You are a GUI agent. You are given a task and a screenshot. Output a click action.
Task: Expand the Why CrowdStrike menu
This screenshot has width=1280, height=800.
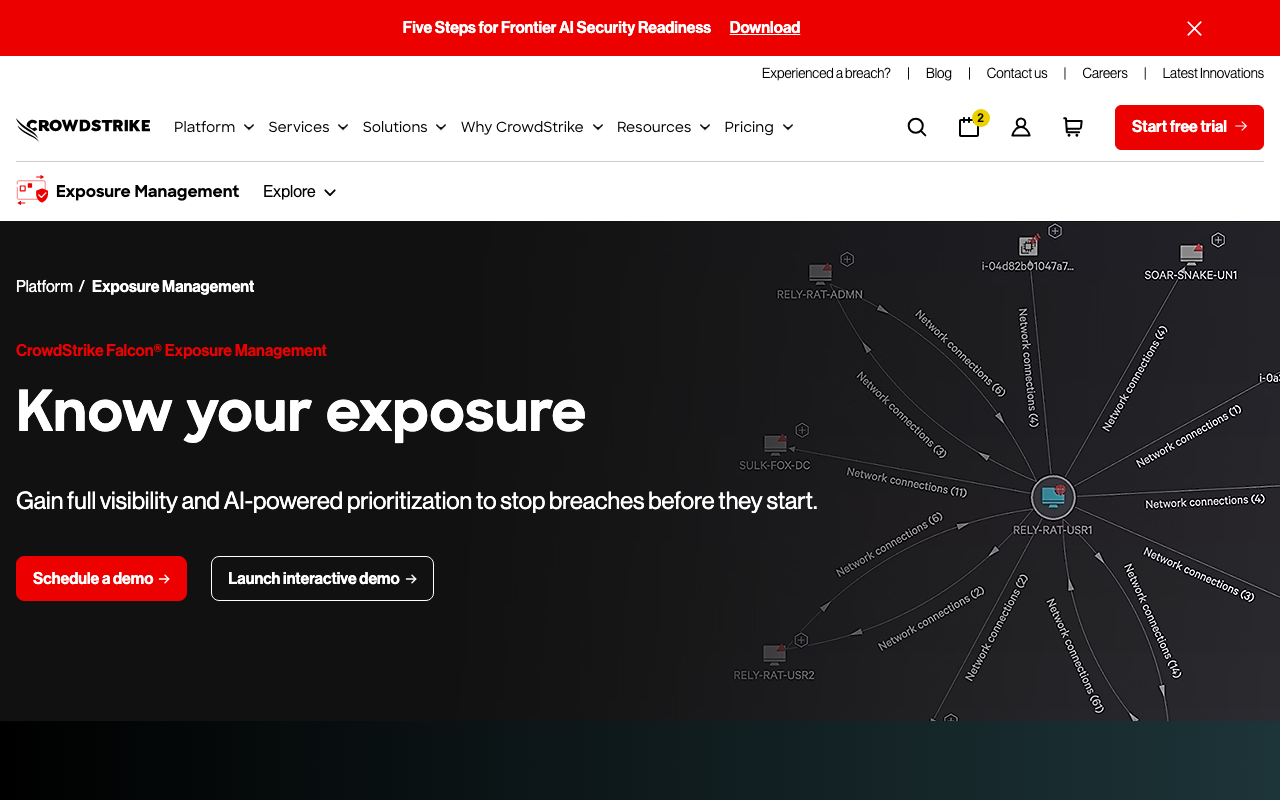click(532, 127)
